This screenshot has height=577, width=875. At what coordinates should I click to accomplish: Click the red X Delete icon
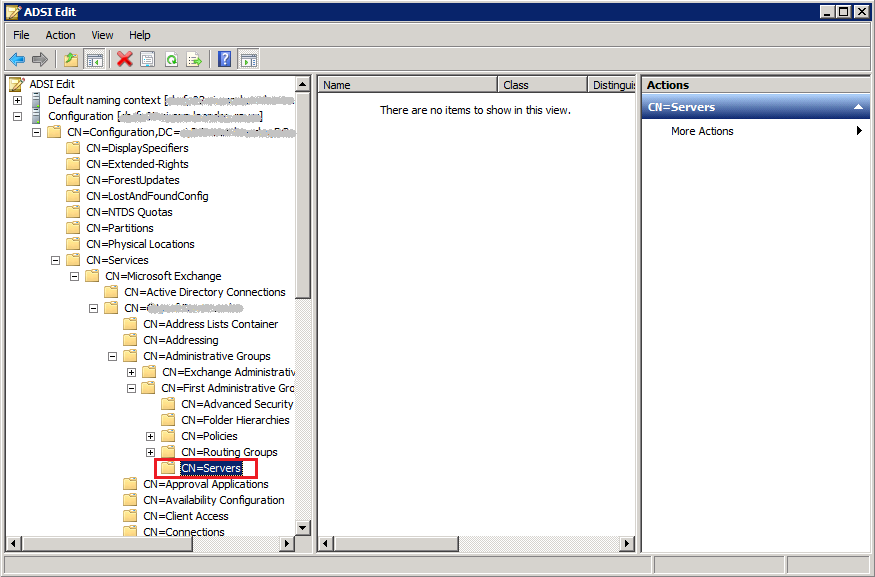click(x=124, y=59)
